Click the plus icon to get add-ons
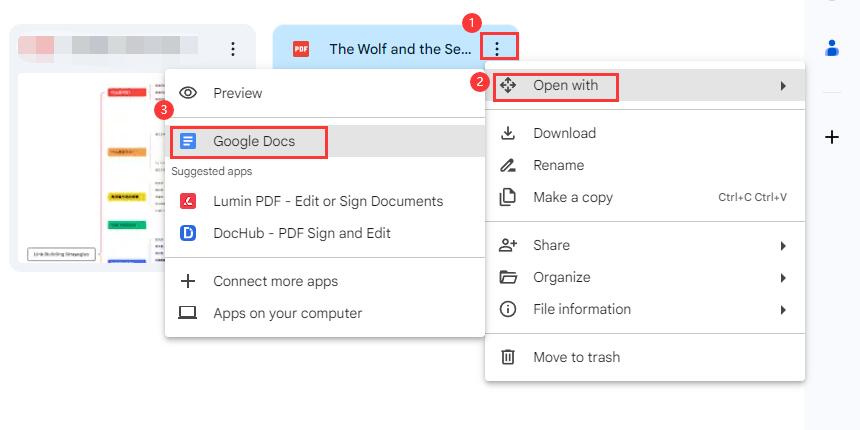This screenshot has width=860, height=430. pos(832,137)
